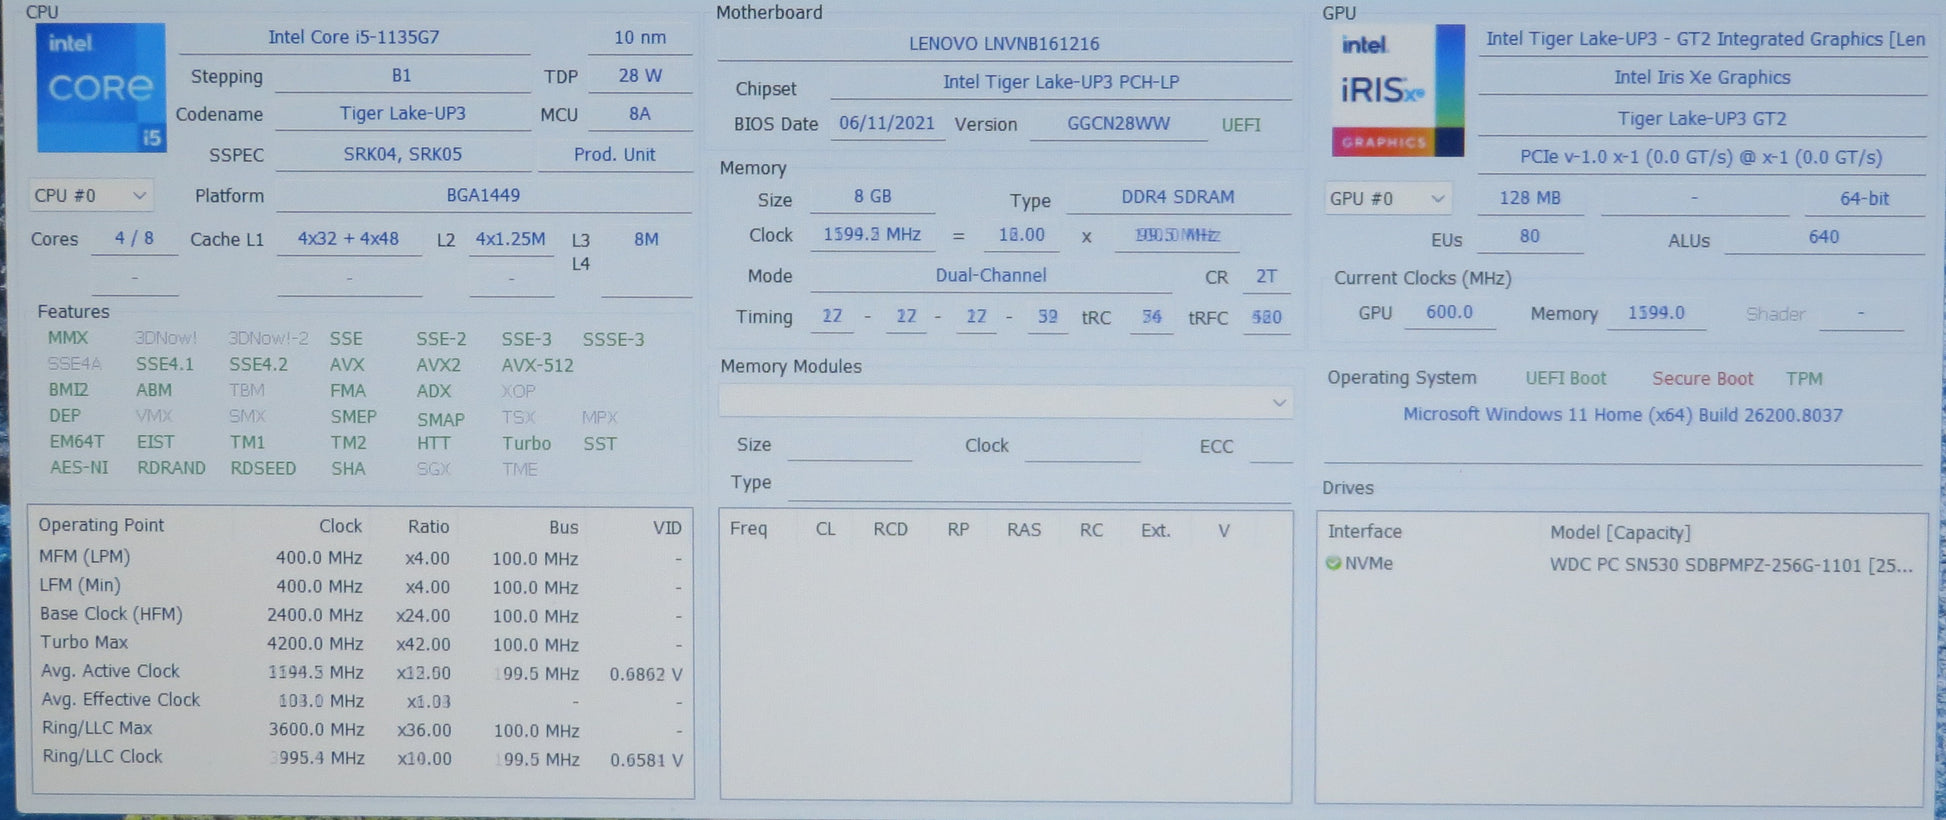Image resolution: width=1946 pixels, height=820 pixels.
Task: Open the CPU #0 selector dropdown
Action: coord(91,196)
